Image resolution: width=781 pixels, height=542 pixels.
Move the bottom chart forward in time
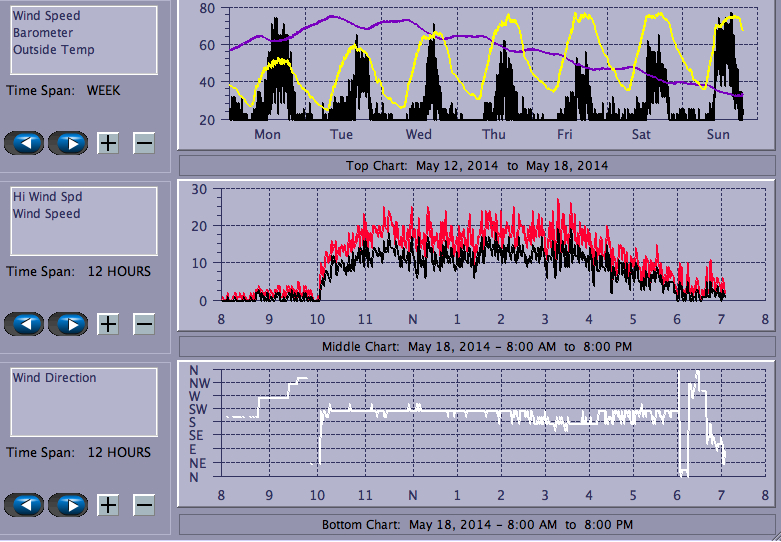click(x=68, y=505)
